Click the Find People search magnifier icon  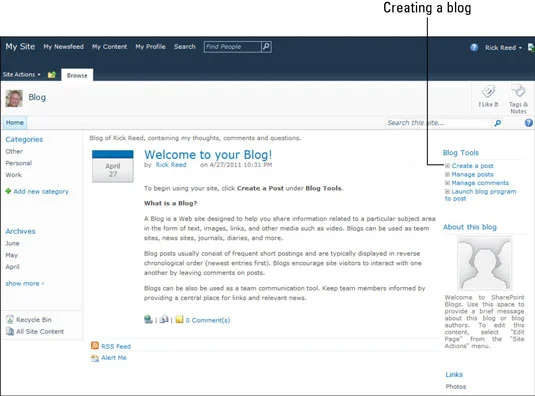coord(266,47)
